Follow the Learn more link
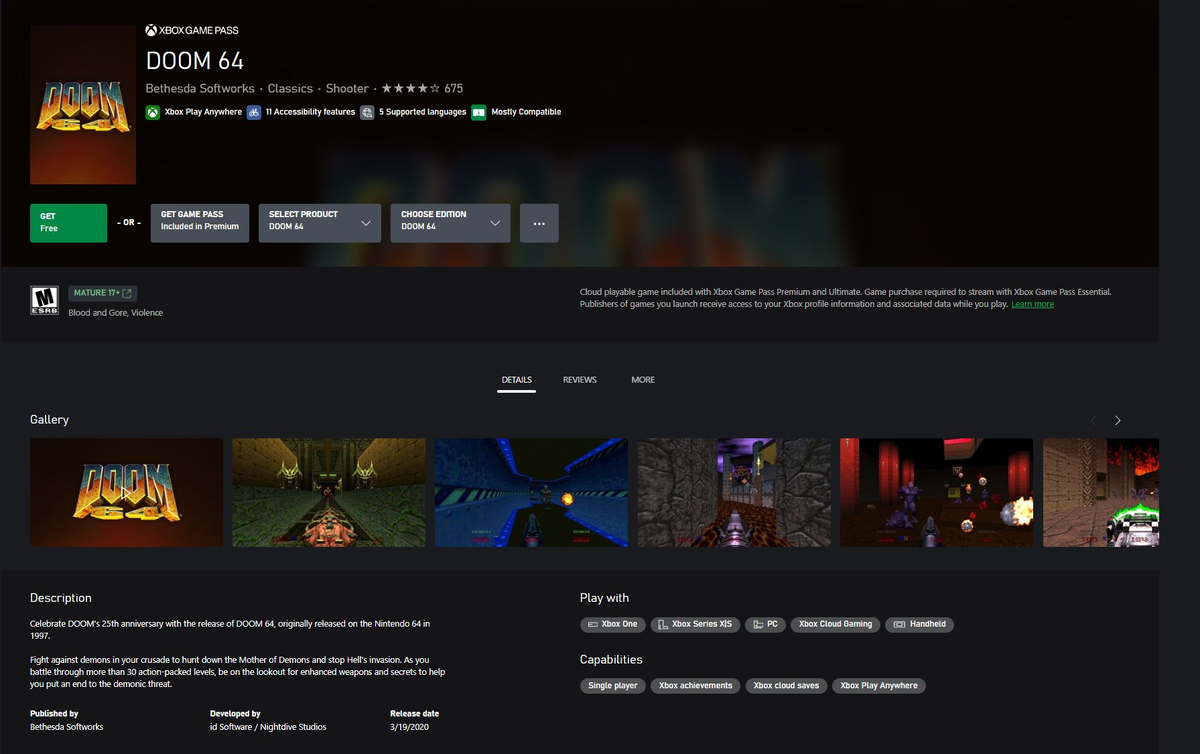 (1032, 304)
